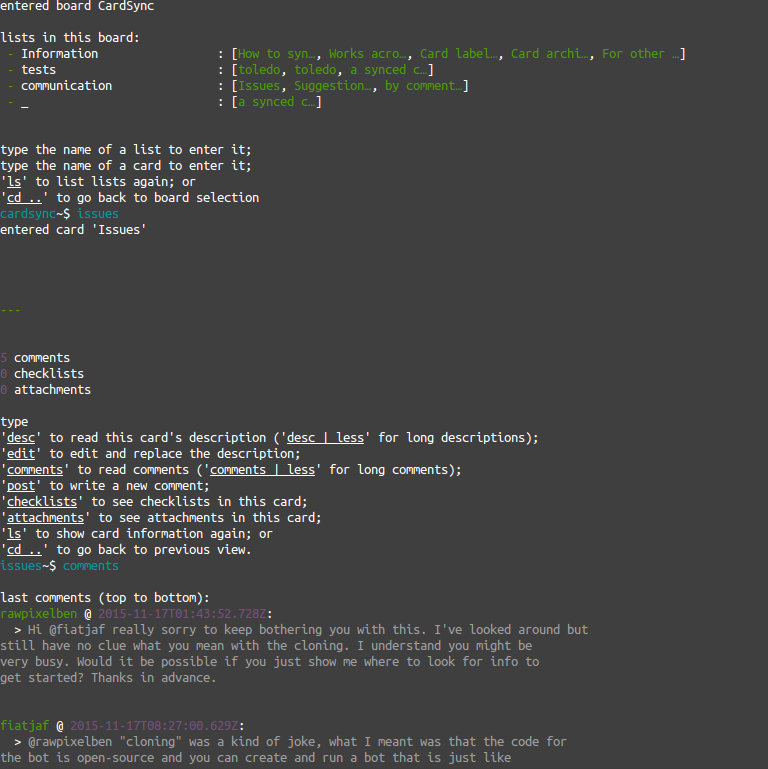The image size is (768, 769).
Task: Click 'cd ..' for board selection
Action: [24, 198]
